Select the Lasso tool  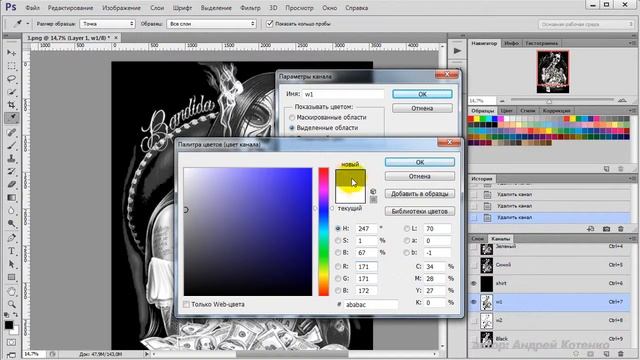11,79
